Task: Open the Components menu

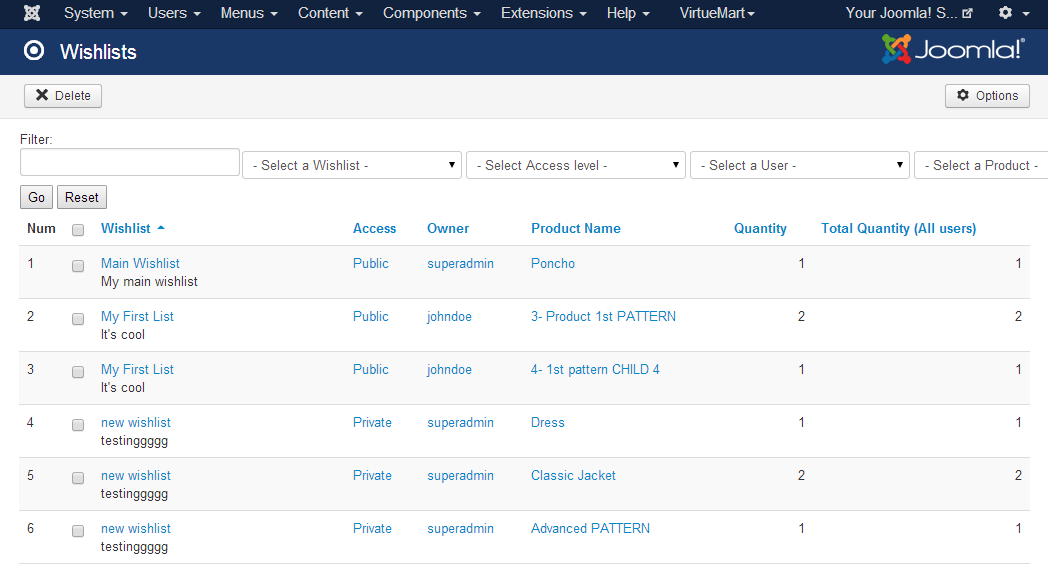Action: coord(431,13)
